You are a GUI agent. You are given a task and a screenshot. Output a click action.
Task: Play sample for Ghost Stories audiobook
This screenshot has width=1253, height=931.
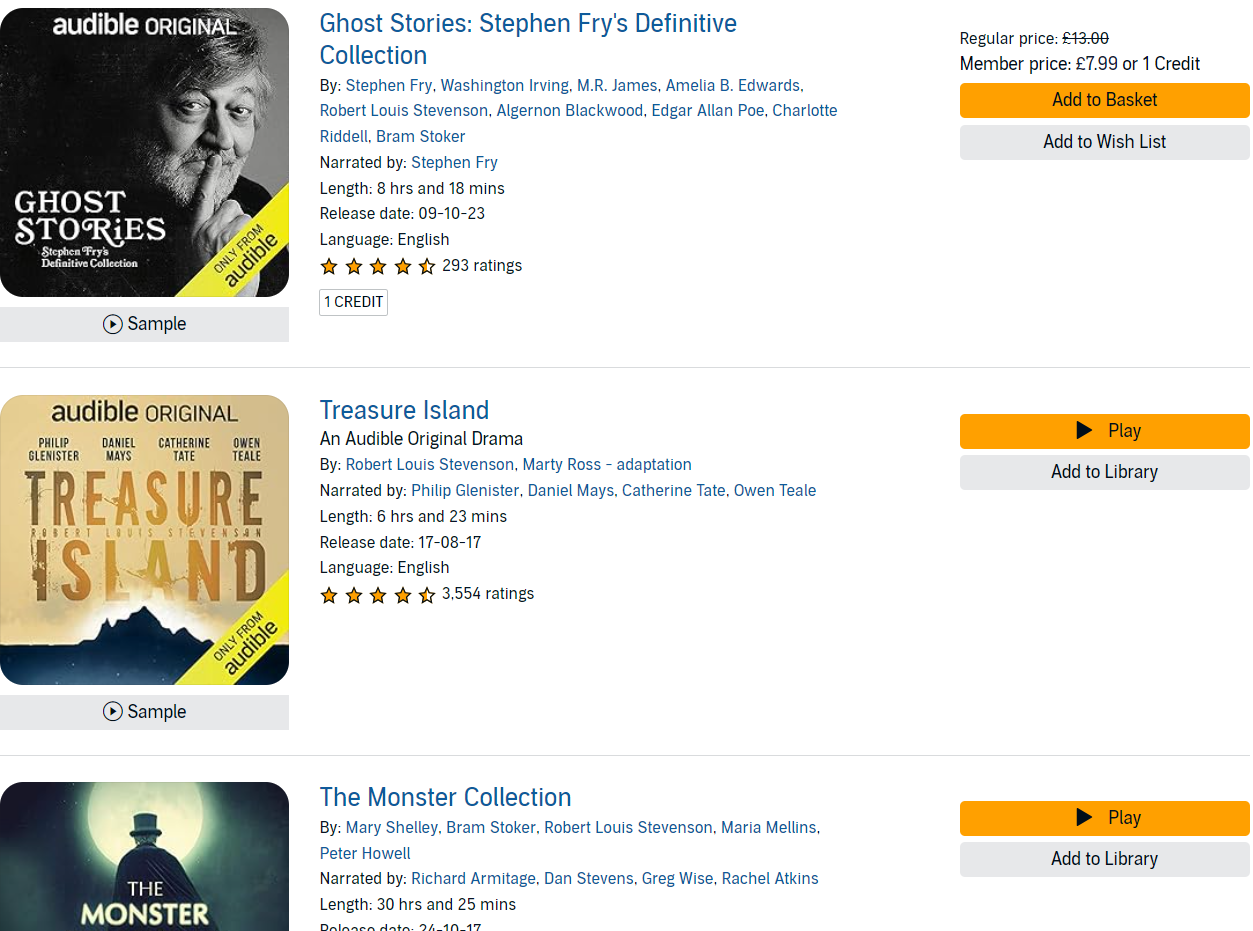tap(144, 324)
